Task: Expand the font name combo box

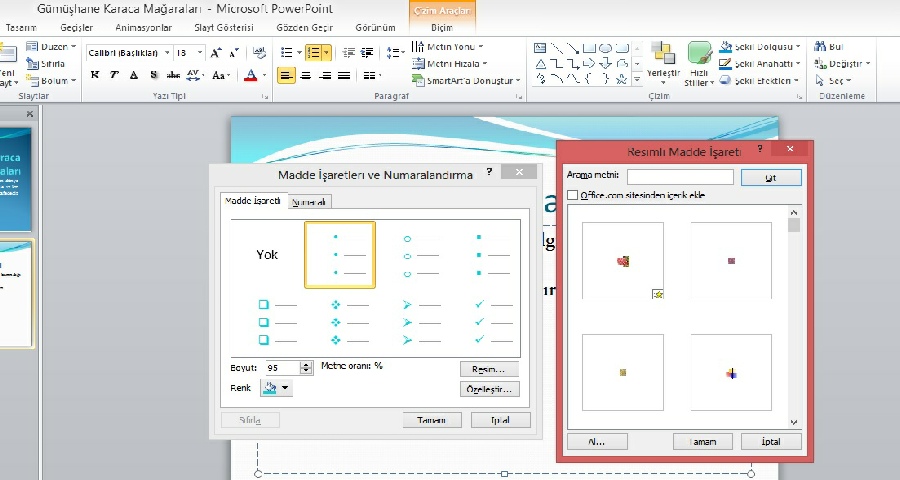Action: coord(168,52)
